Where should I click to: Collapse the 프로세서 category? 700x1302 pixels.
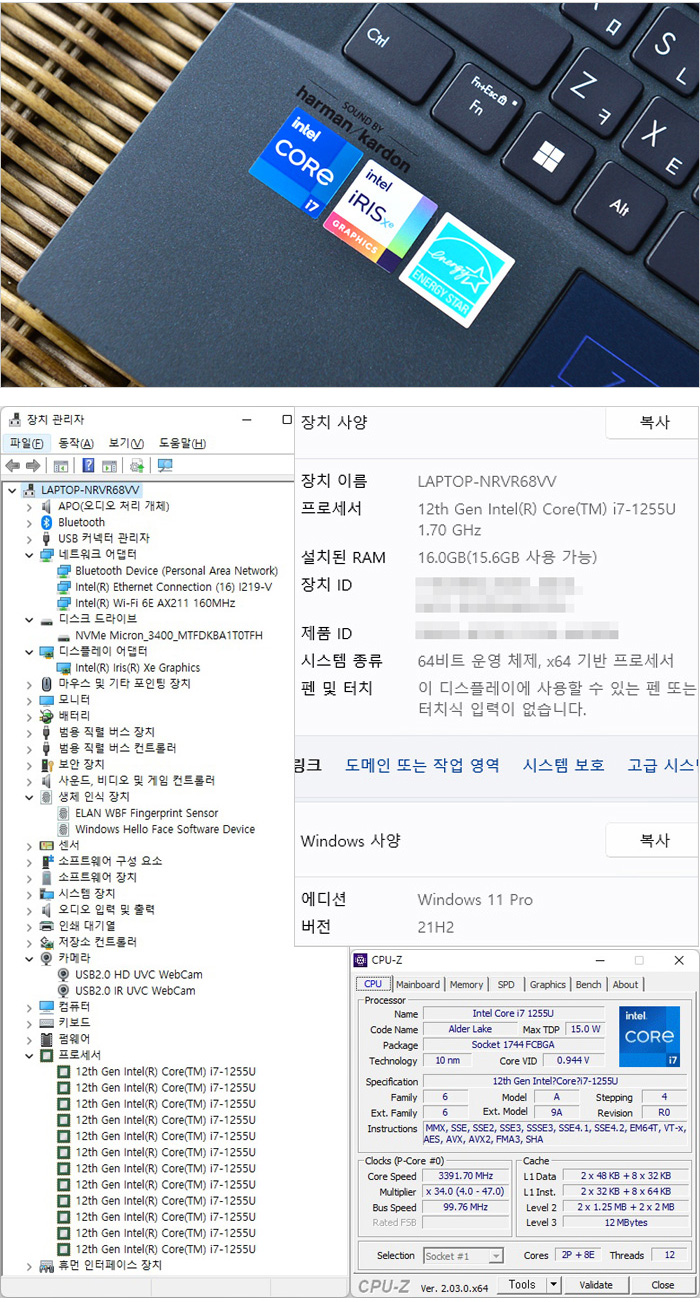(x=30, y=1055)
